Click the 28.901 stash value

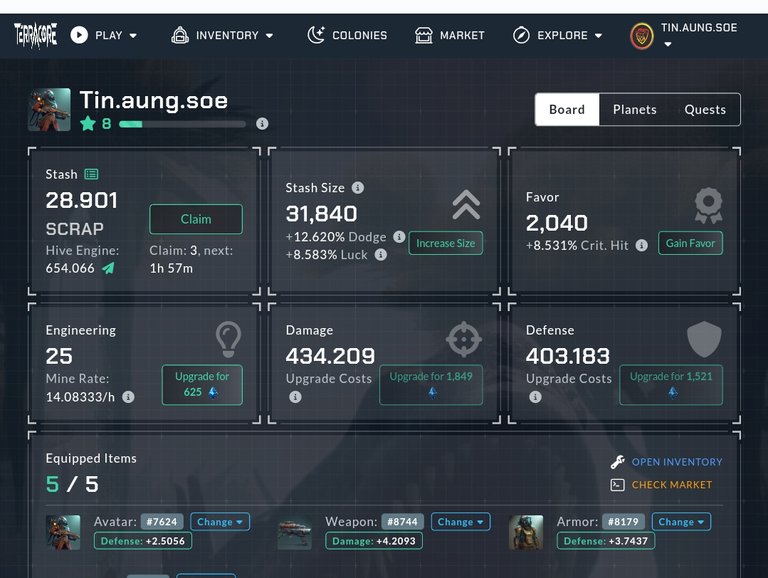click(82, 200)
